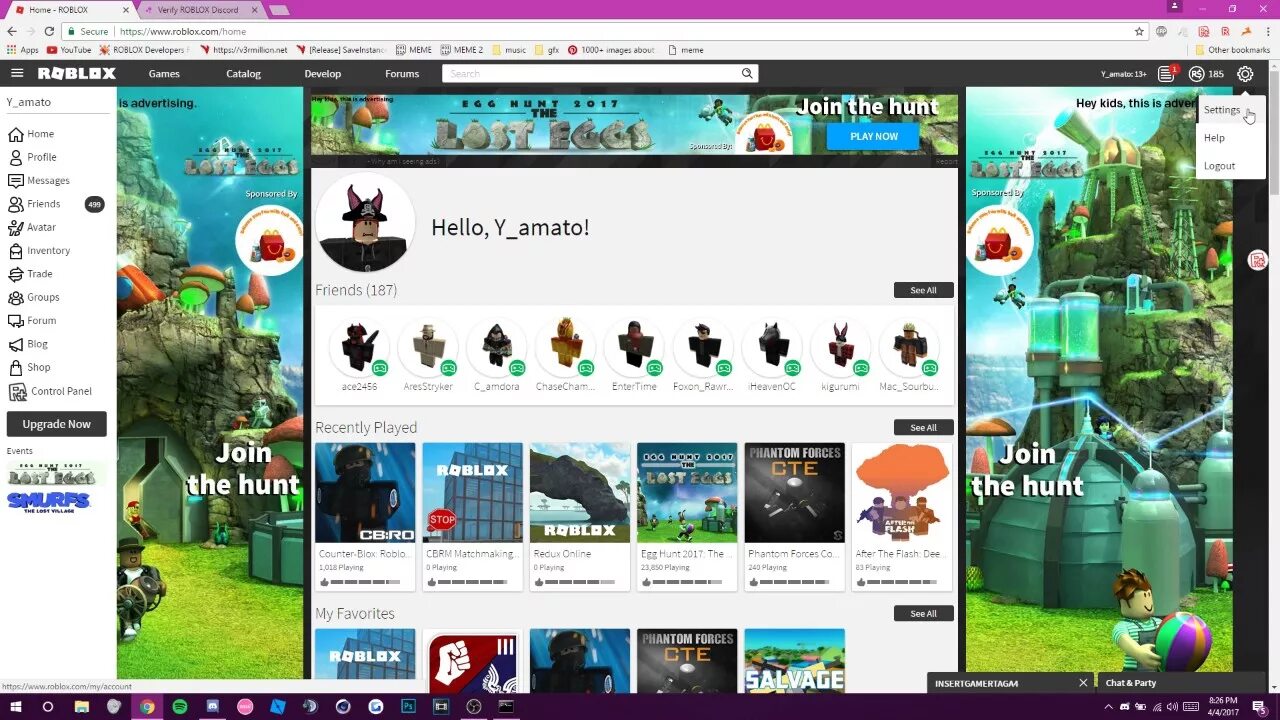This screenshot has width=1280, height=720.
Task: Click the Avatar icon in sidebar
Action: pyautogui.click(x=16, y=227)
